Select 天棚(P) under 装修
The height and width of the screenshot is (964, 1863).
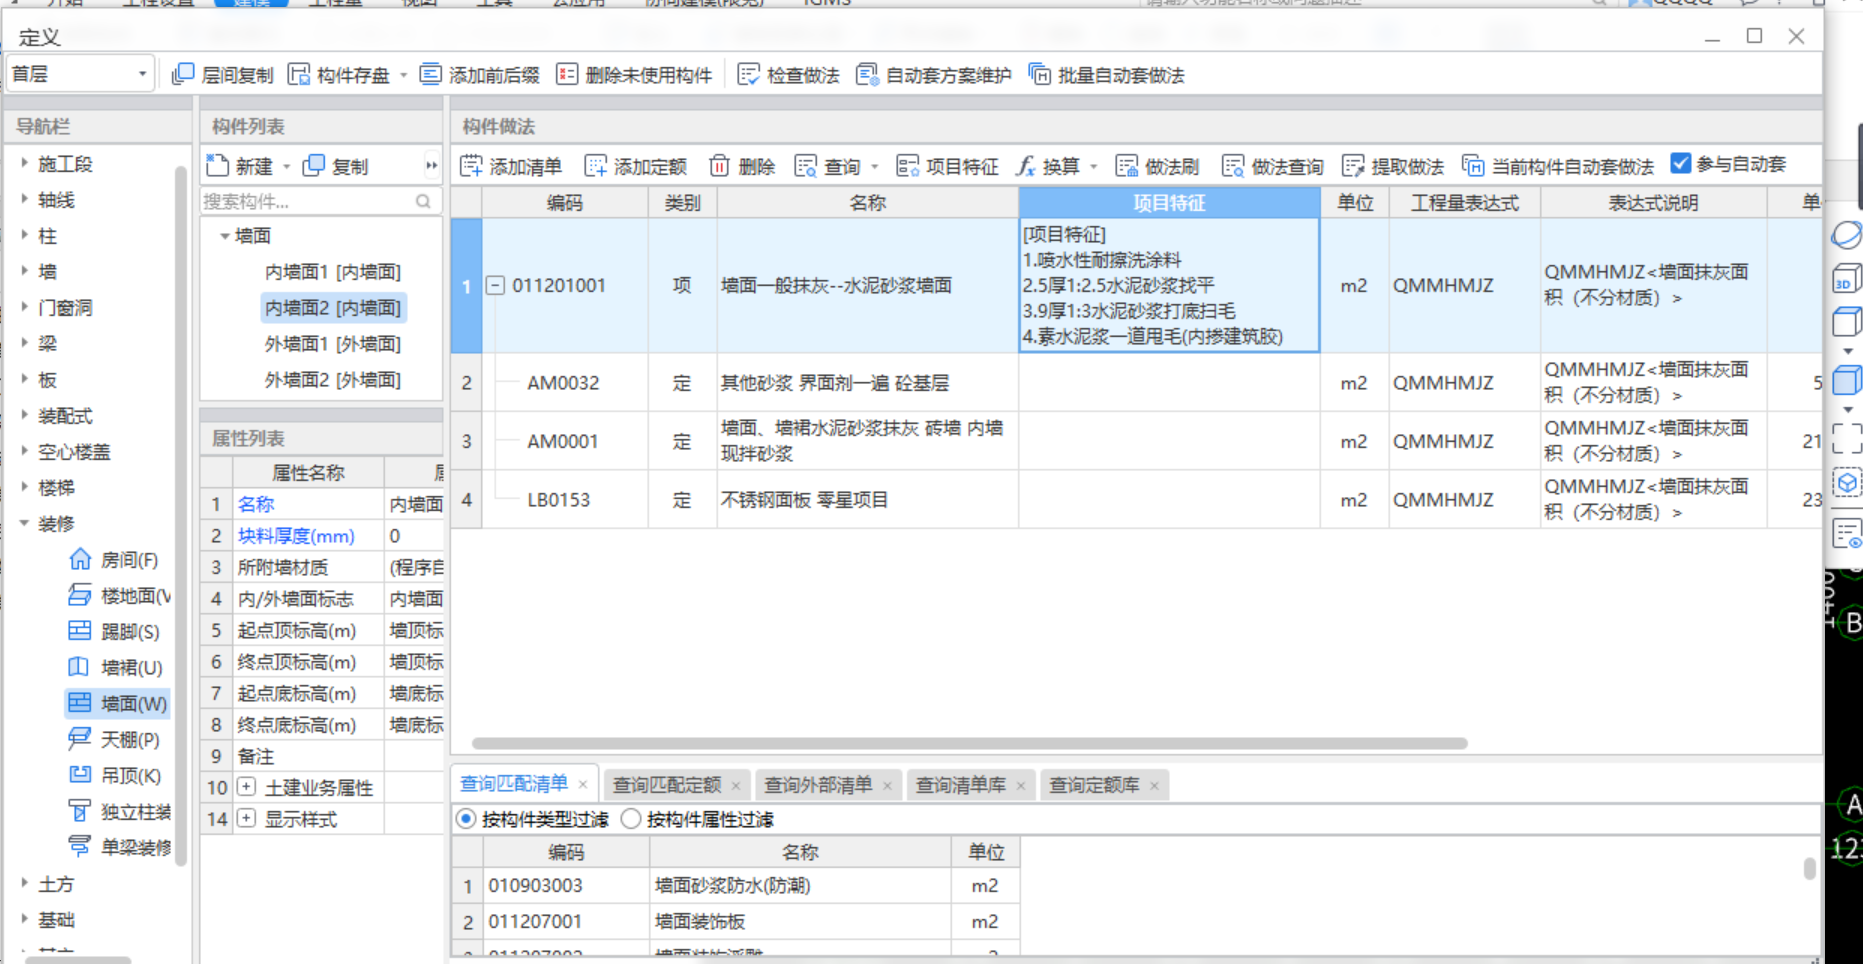click(113, 740)
